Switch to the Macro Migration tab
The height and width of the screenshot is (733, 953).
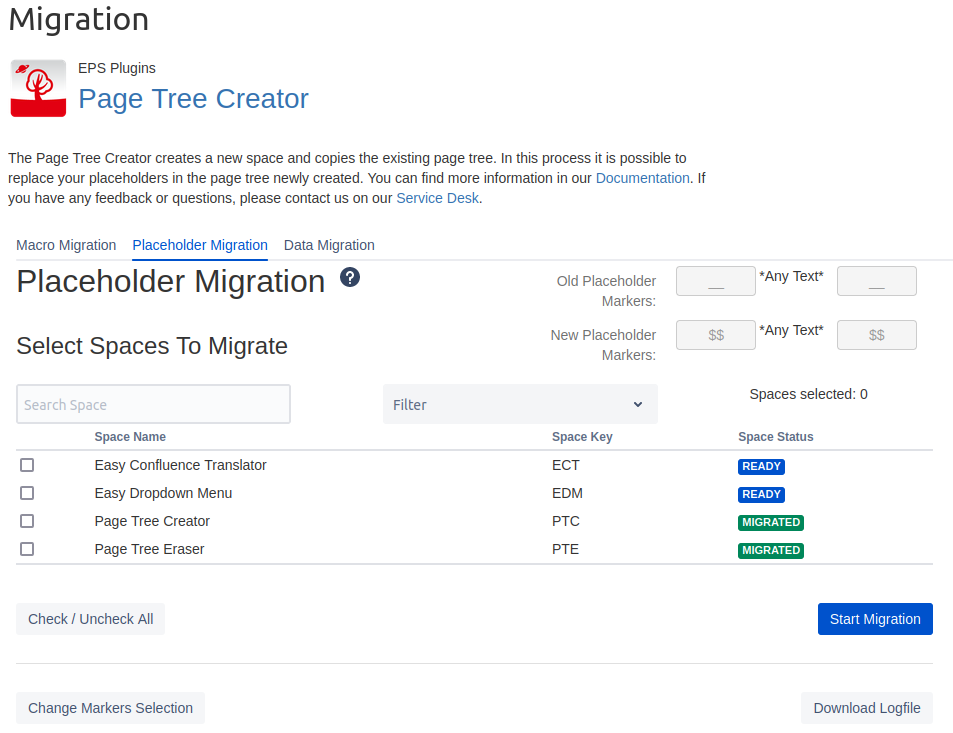[66, 245]
